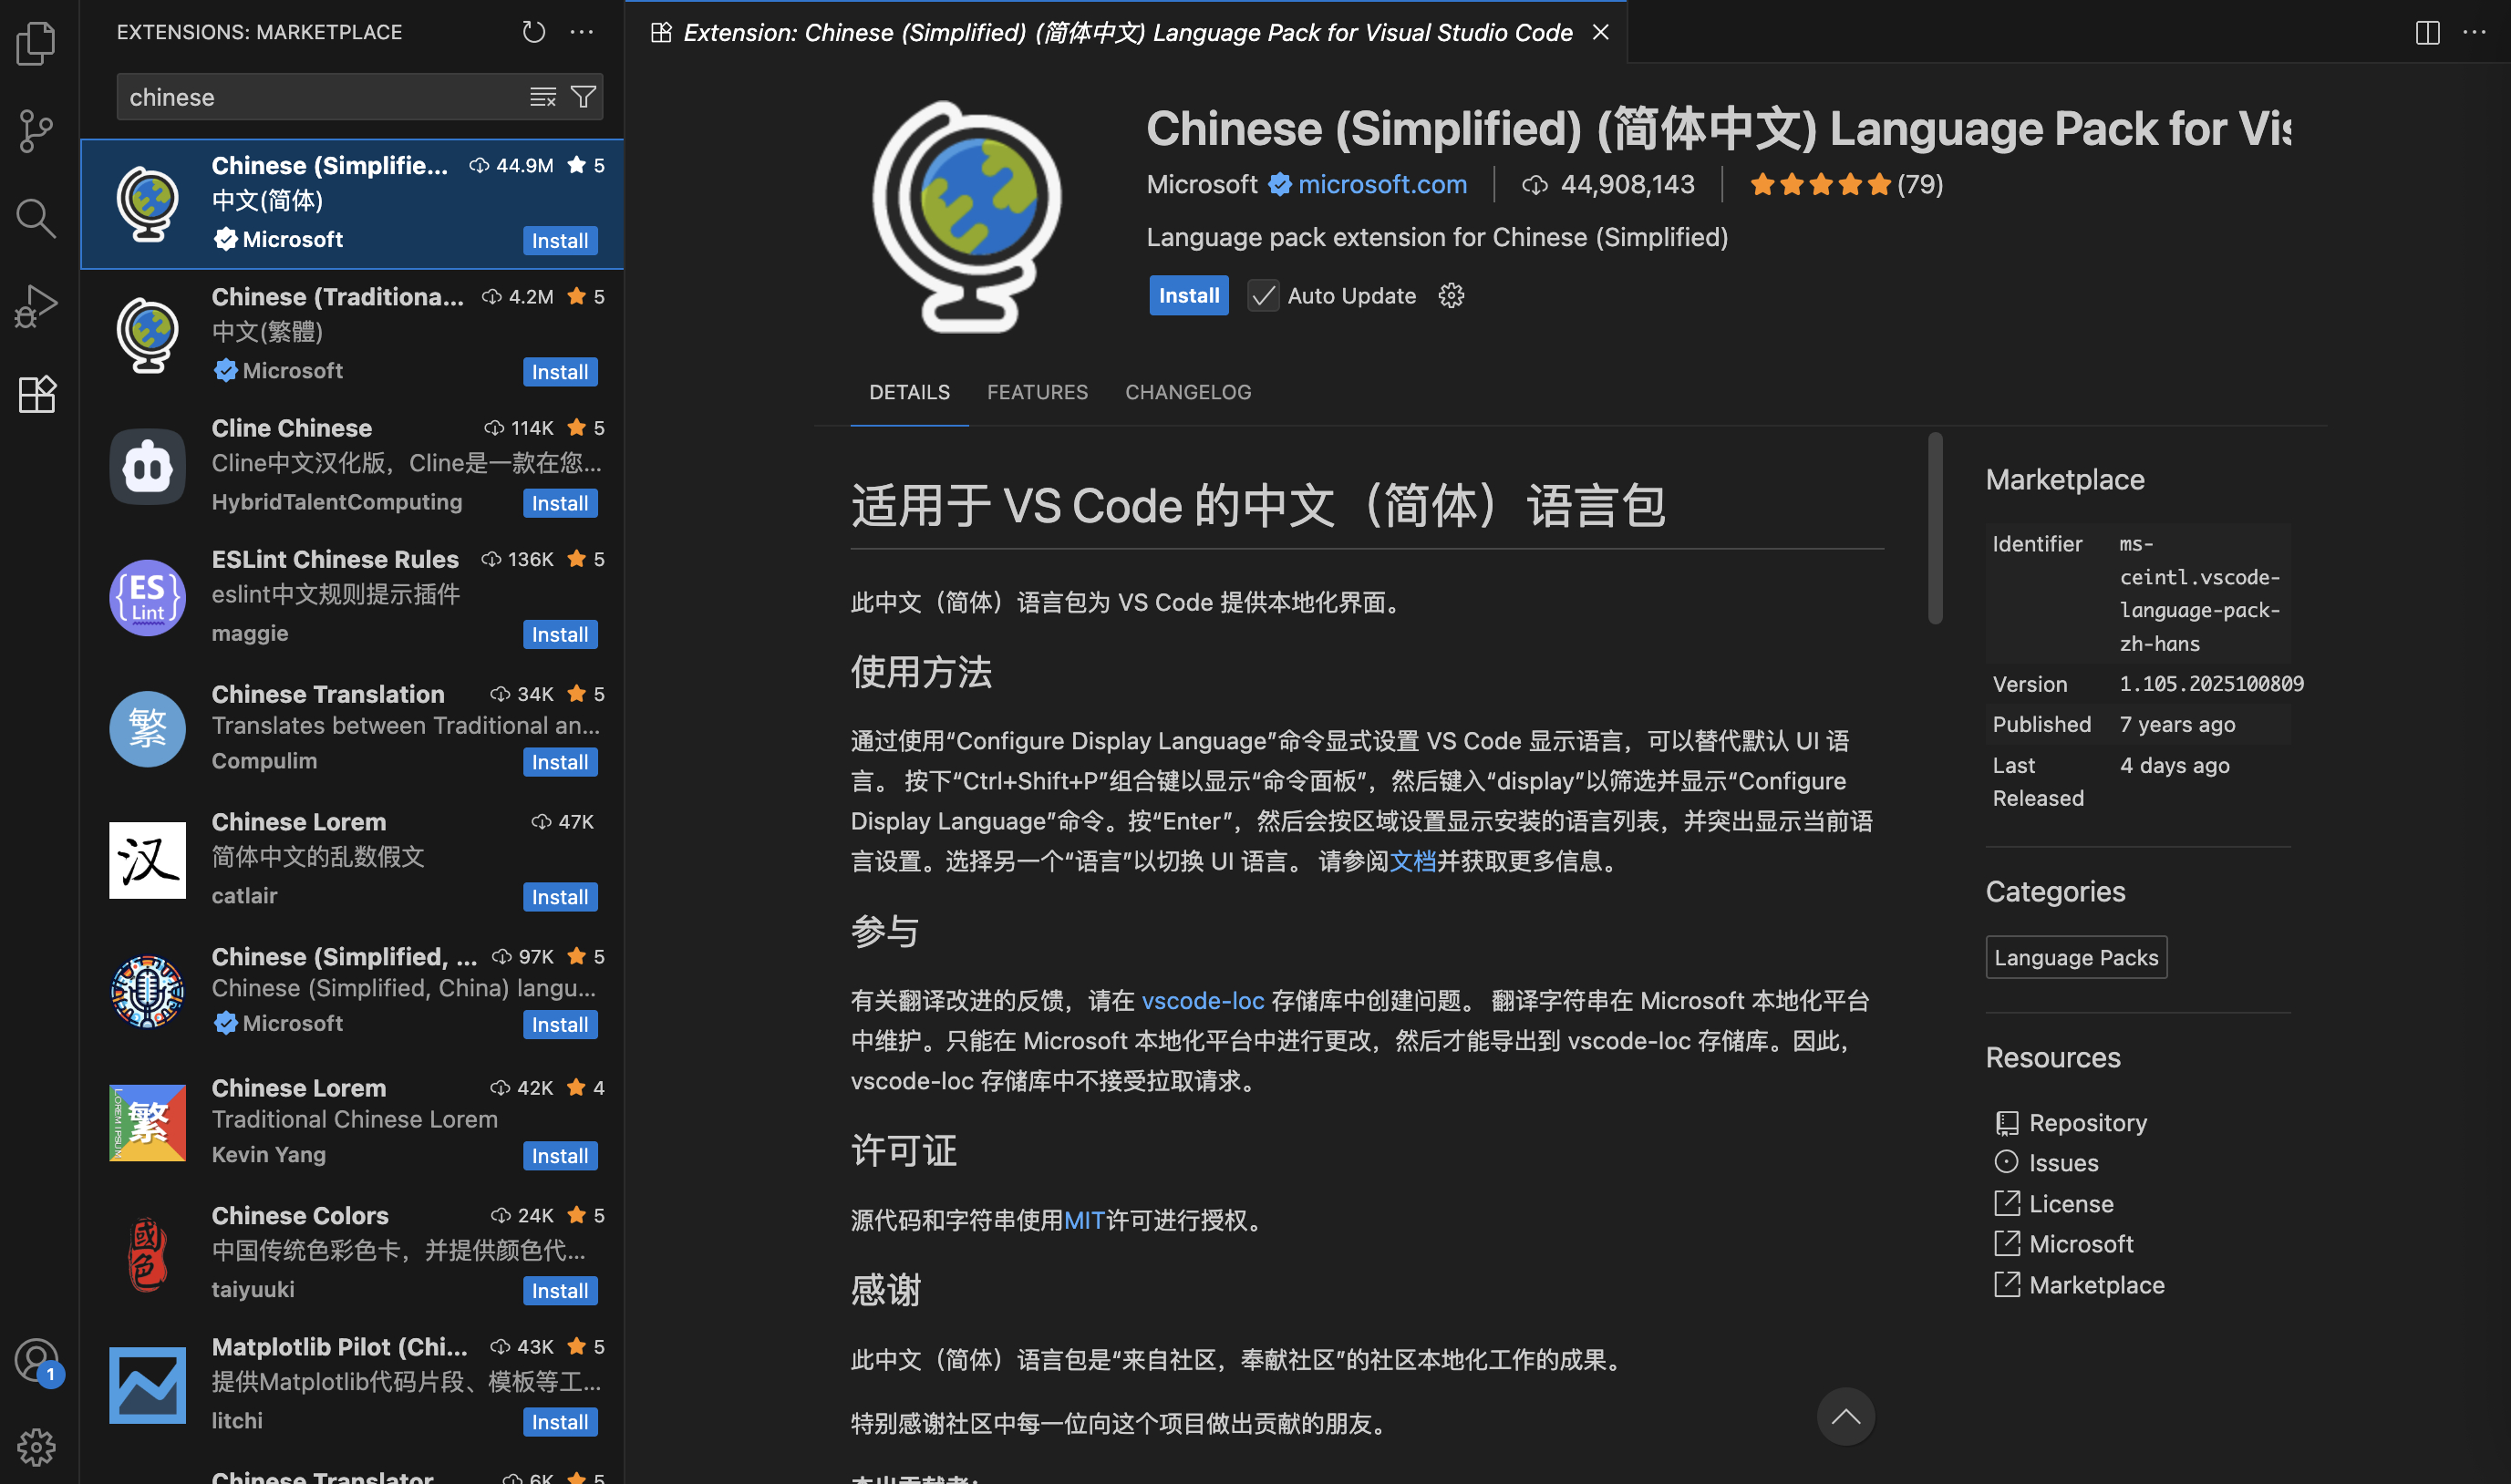Open the Search view in activity bar
This screenshot has height=1484, width=2511.
click(x=36, y=217)
